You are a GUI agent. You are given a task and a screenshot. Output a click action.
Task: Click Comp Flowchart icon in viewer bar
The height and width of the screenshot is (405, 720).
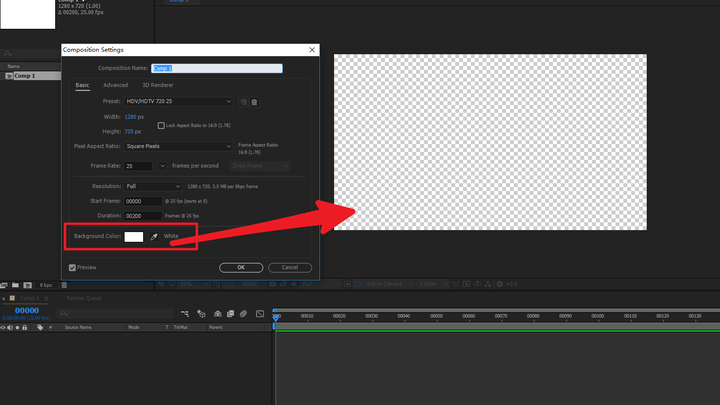coord(488,284)
